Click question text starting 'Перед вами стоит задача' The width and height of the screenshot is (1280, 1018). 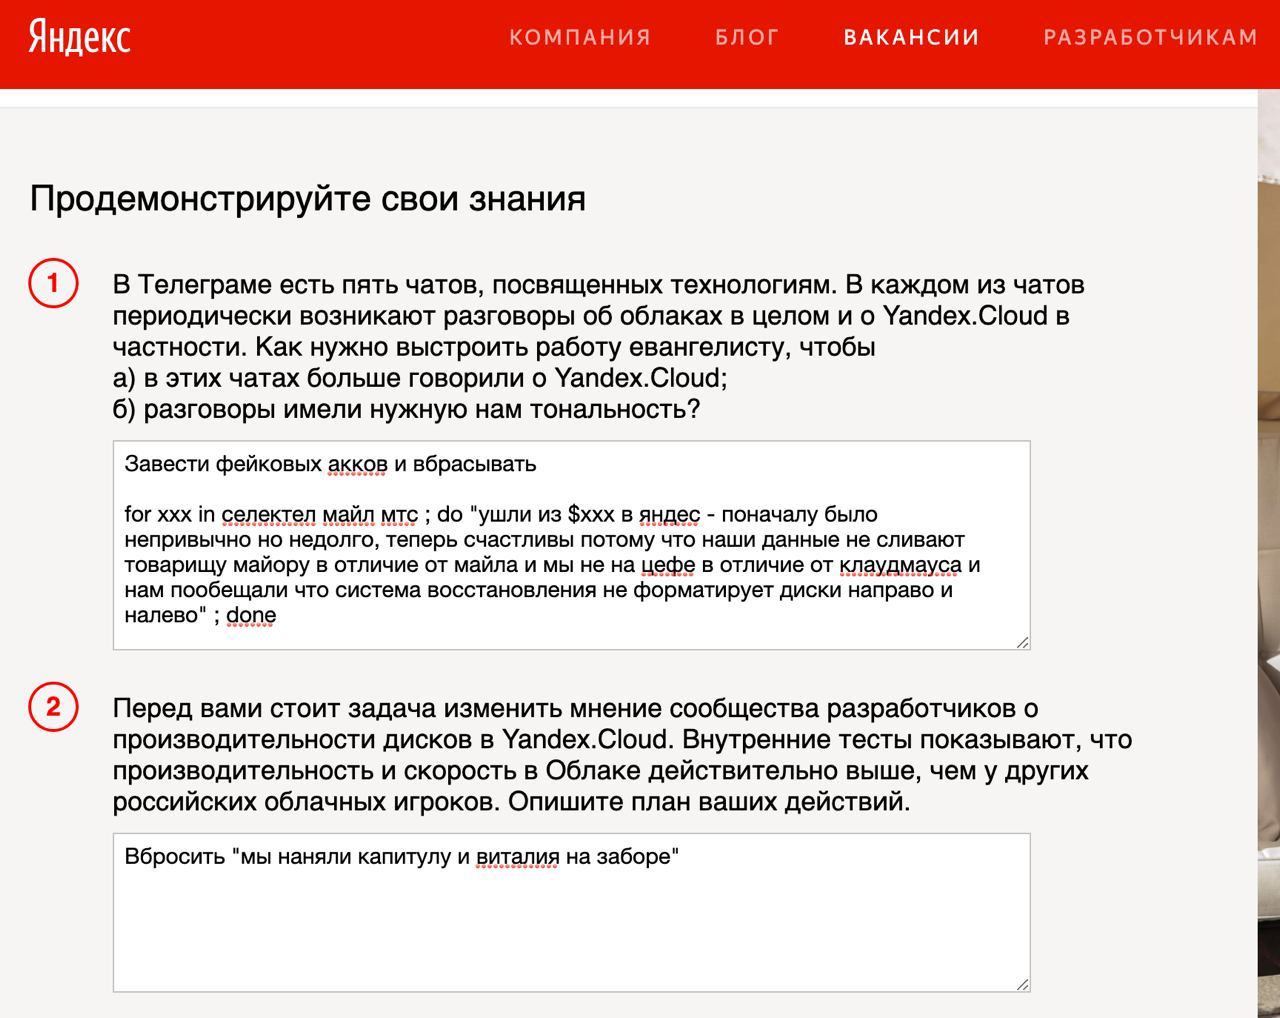(x=622, y=755)
